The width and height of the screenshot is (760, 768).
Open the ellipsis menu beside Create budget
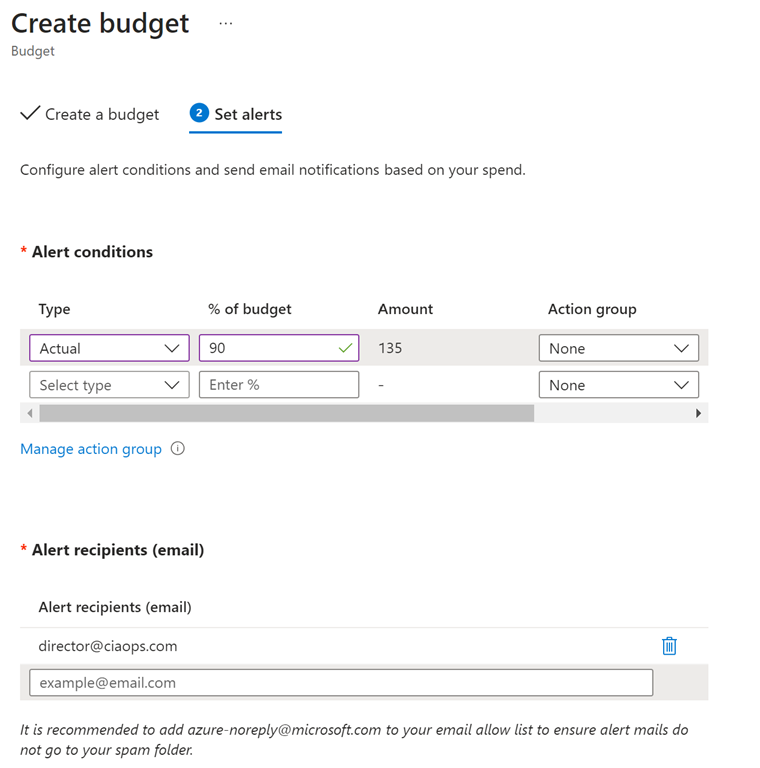pyautogui.click(x=225, y=24)
